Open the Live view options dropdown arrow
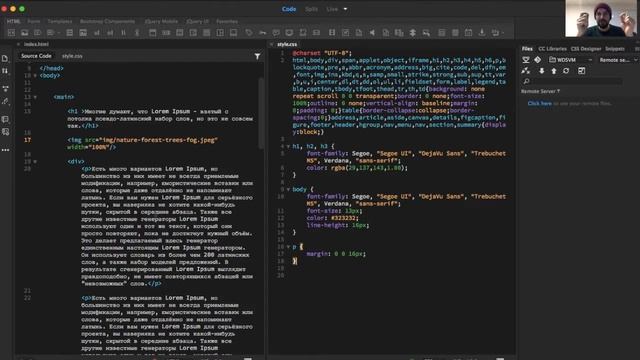 pyautogui.click(x=345, y=9)
